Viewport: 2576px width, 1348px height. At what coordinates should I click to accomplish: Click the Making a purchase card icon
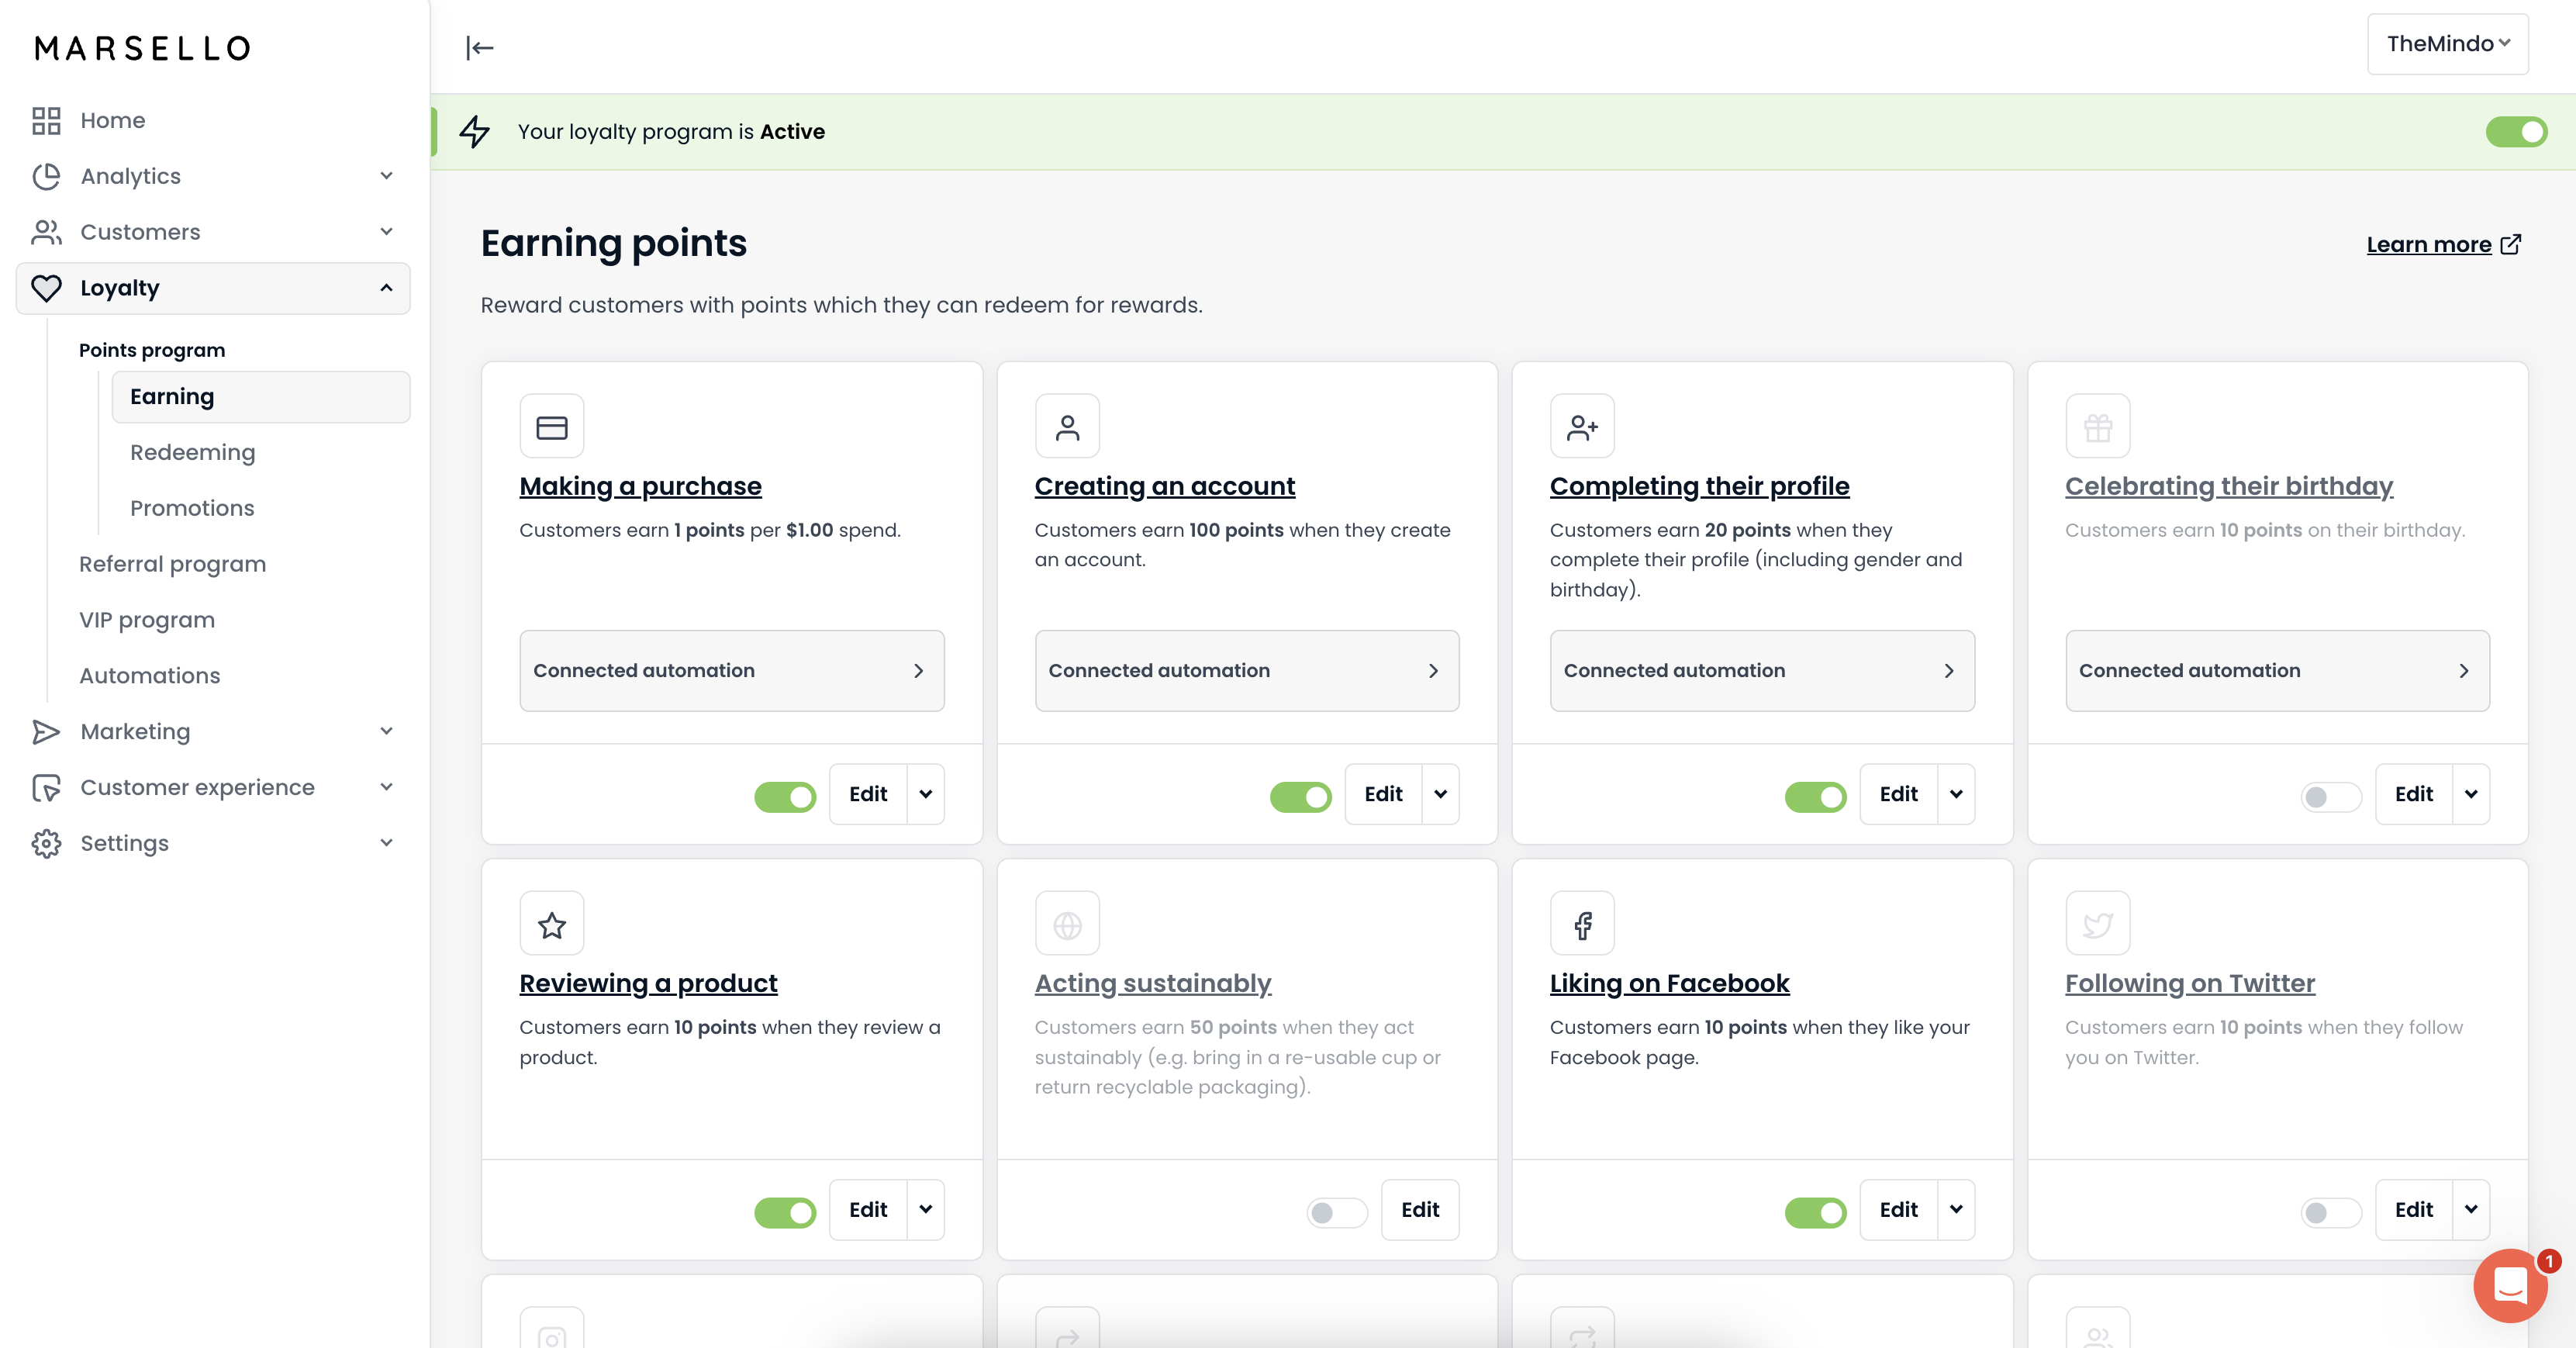(551, 427)
